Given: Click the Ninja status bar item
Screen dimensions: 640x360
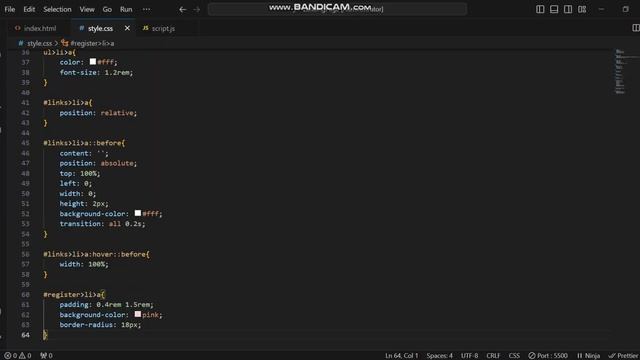Looking at the screenshot, I should (588, 356).
